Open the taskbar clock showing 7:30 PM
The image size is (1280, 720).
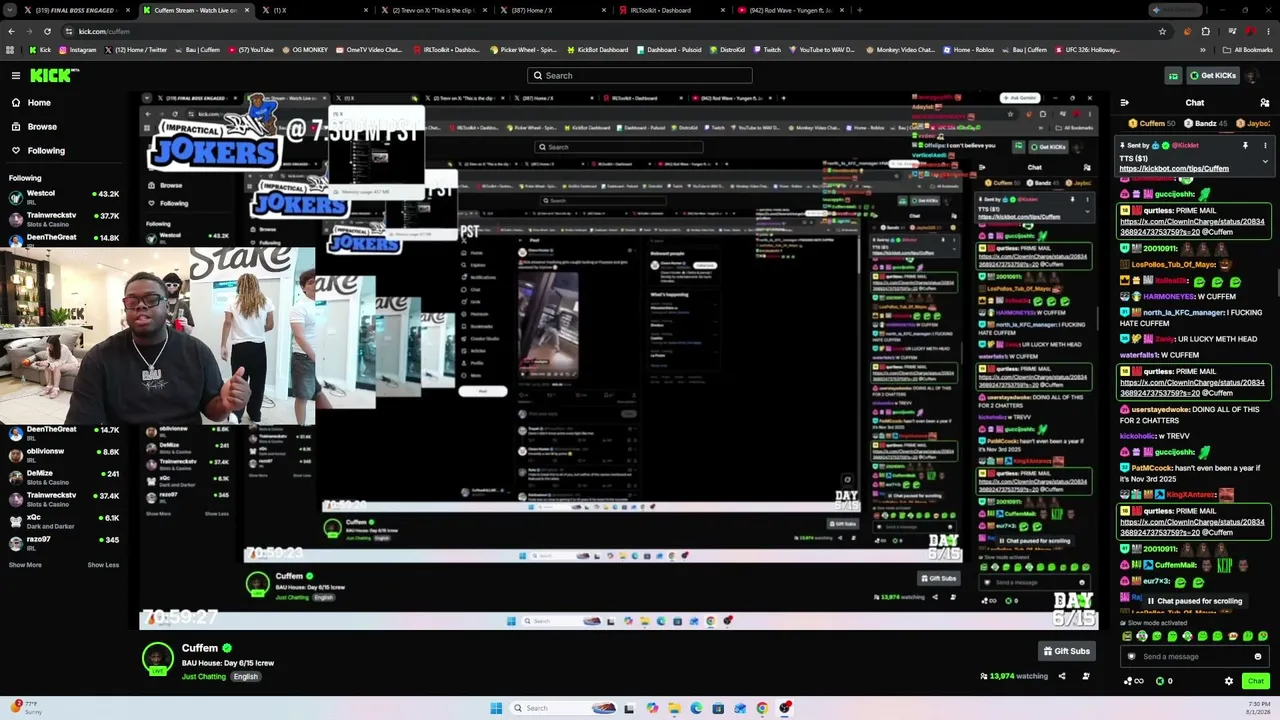(1258, 708)
